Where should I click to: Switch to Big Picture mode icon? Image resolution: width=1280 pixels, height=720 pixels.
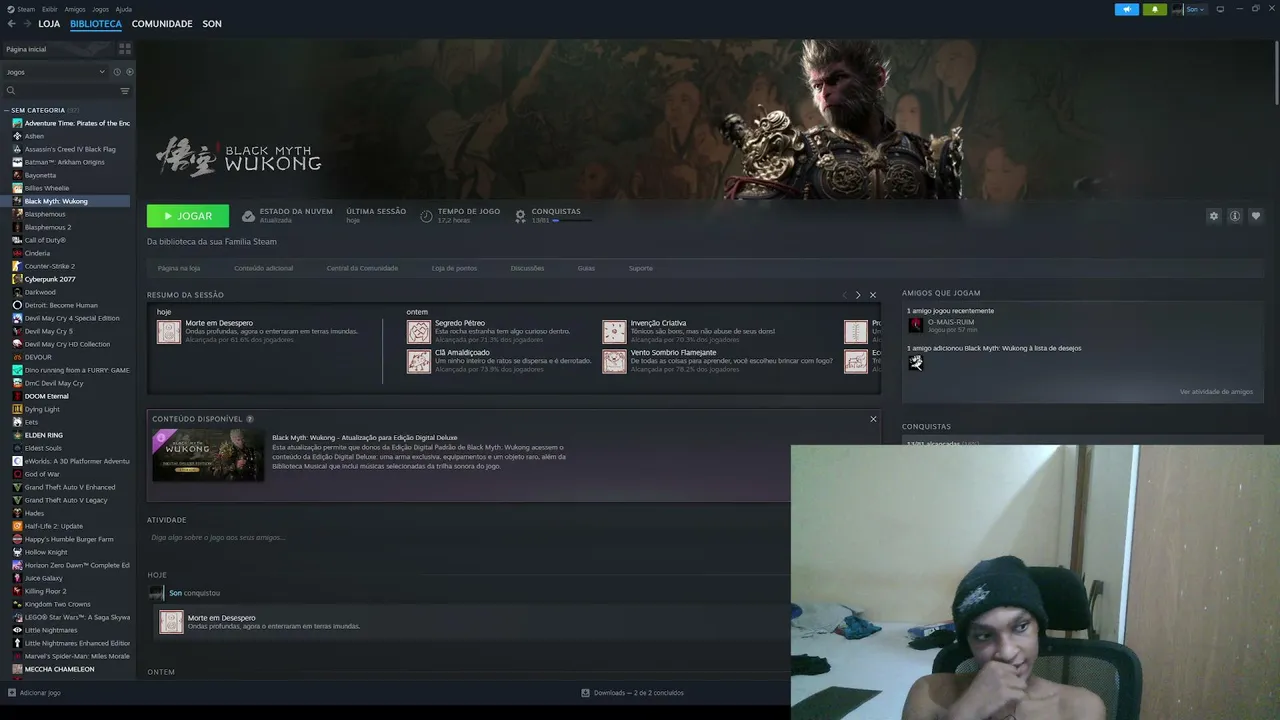tap(1220, 9)
